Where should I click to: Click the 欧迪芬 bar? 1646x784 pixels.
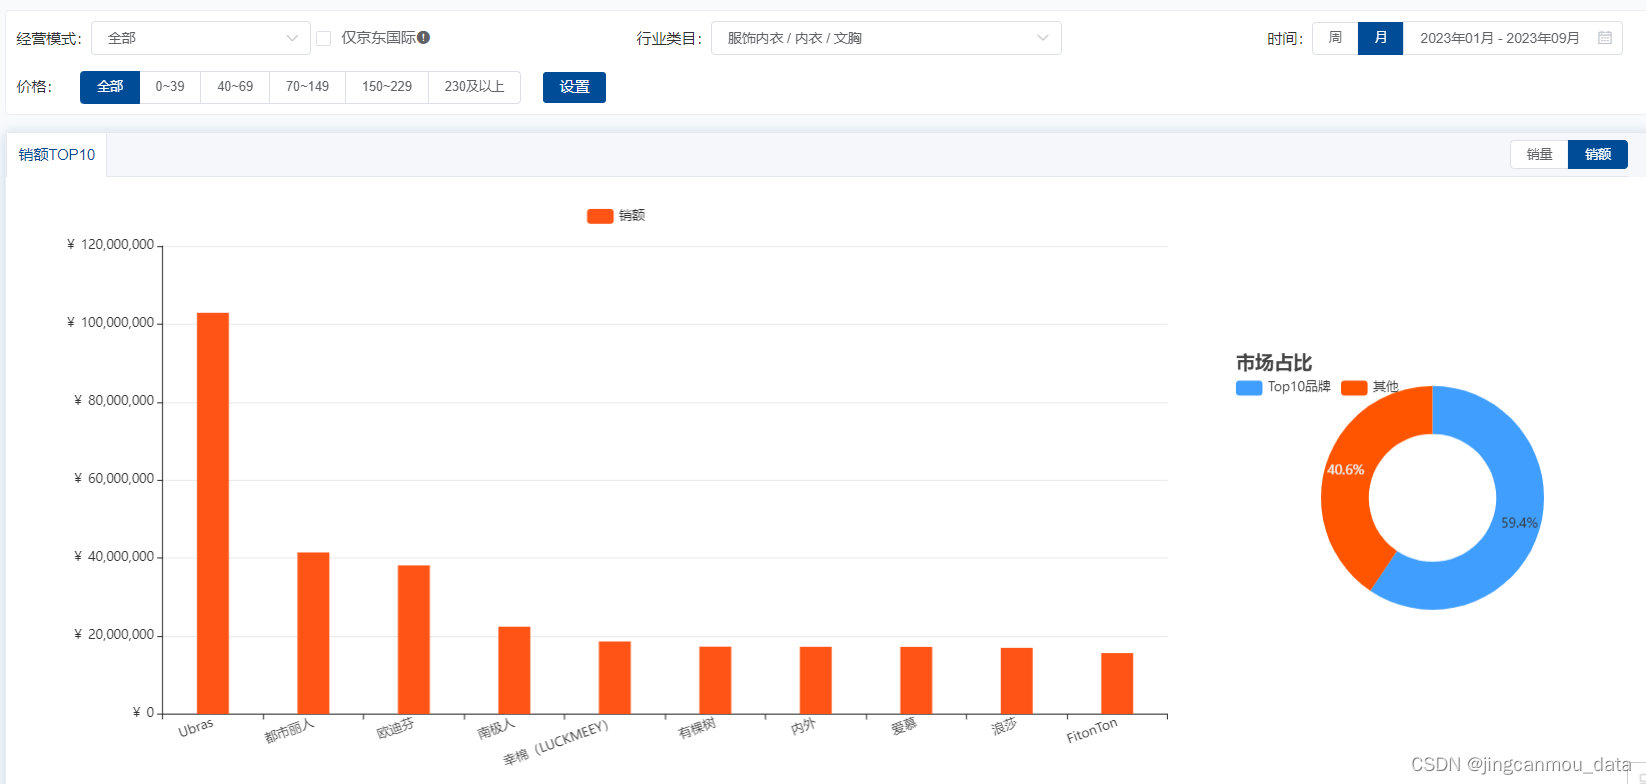coord(414,640)
